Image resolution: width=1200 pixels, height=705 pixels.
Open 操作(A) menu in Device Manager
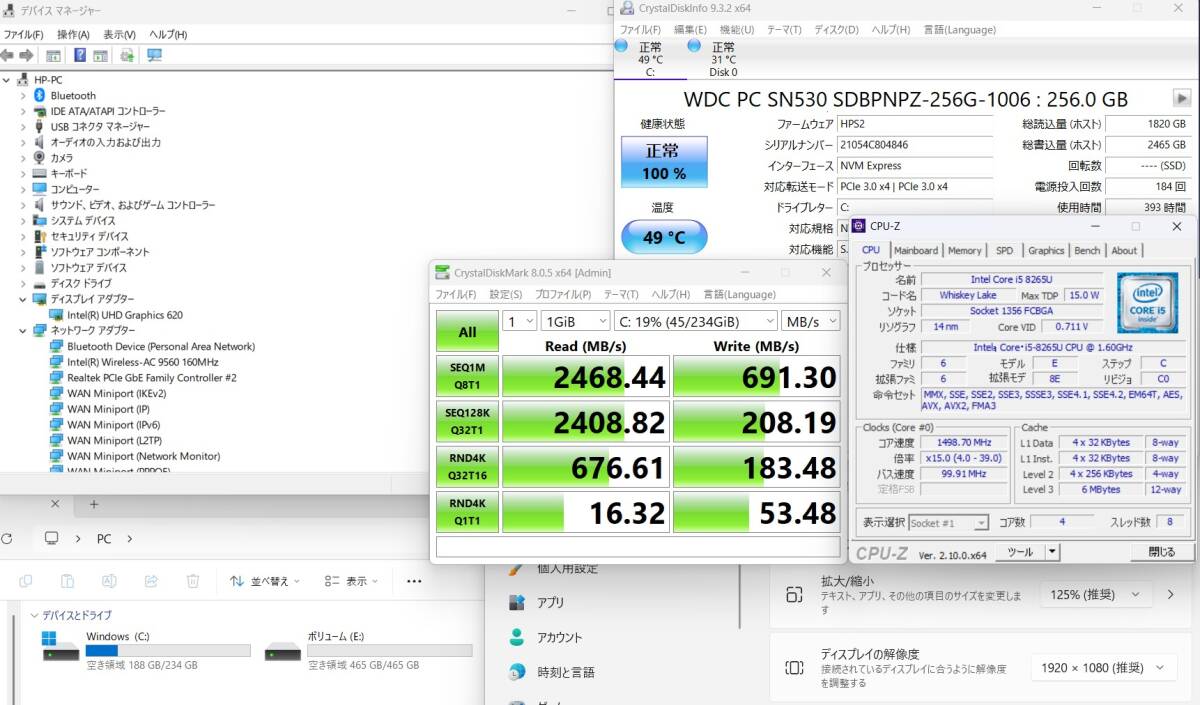click(72, 34)
